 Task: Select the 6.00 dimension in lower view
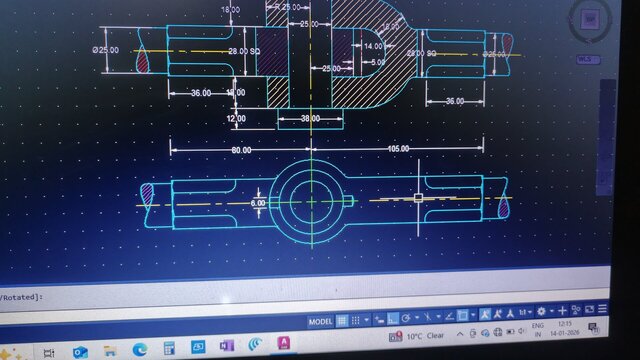[x=258, y=203]
